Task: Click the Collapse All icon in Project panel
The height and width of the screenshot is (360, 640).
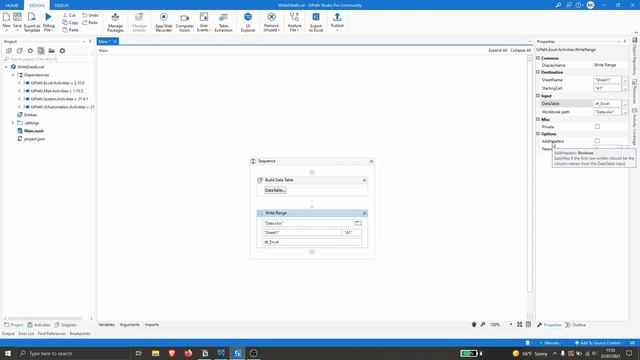Action: 20,51
